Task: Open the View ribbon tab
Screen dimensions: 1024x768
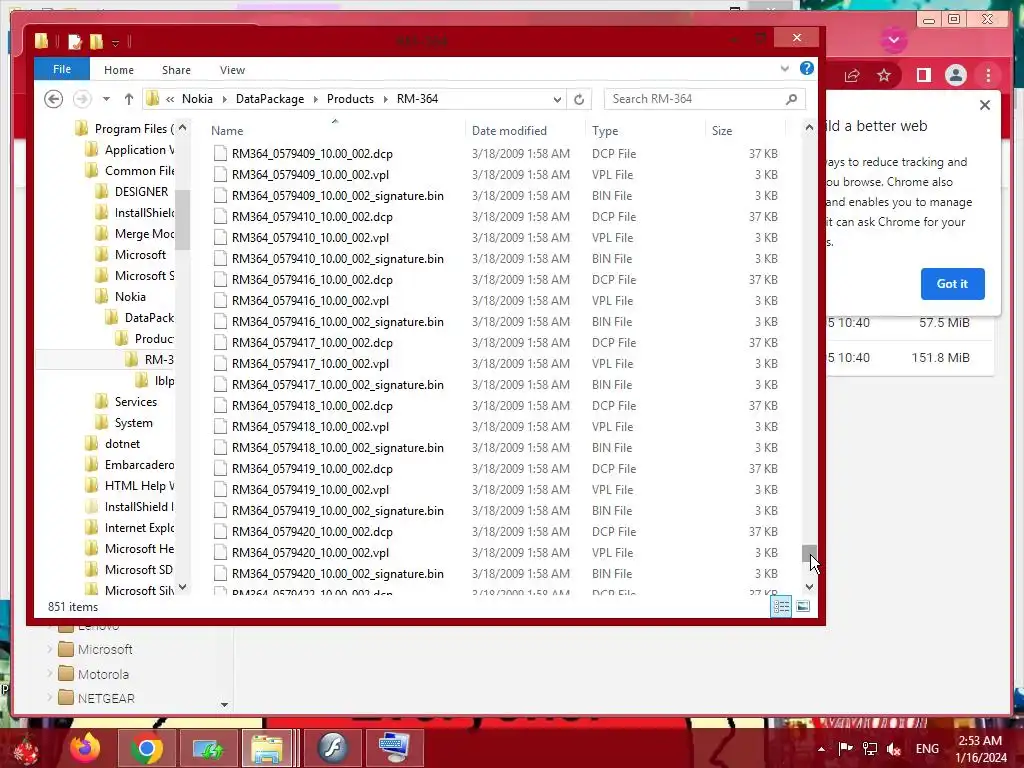Action: click(232, 70)
